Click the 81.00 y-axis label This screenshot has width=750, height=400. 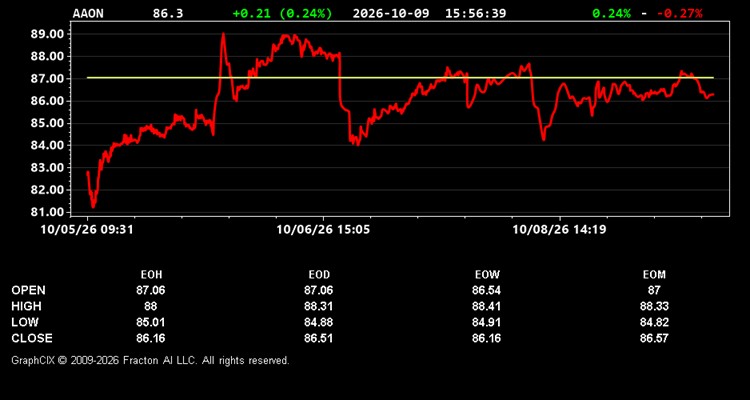[47, 212]
